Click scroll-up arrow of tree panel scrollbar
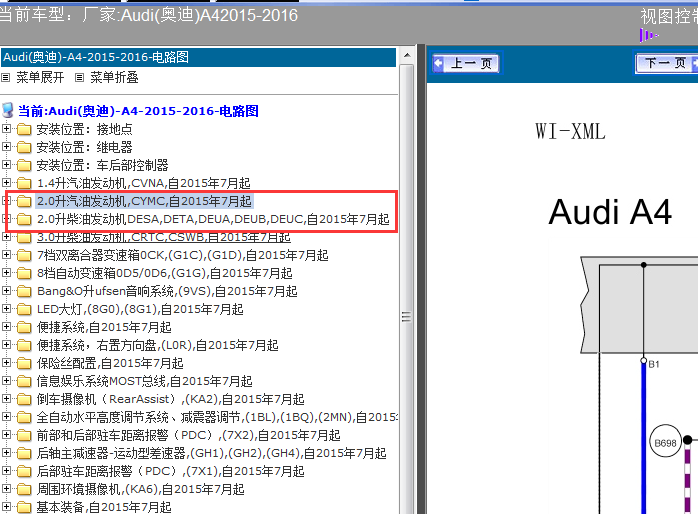698x514 pixels. coord(407,56)
